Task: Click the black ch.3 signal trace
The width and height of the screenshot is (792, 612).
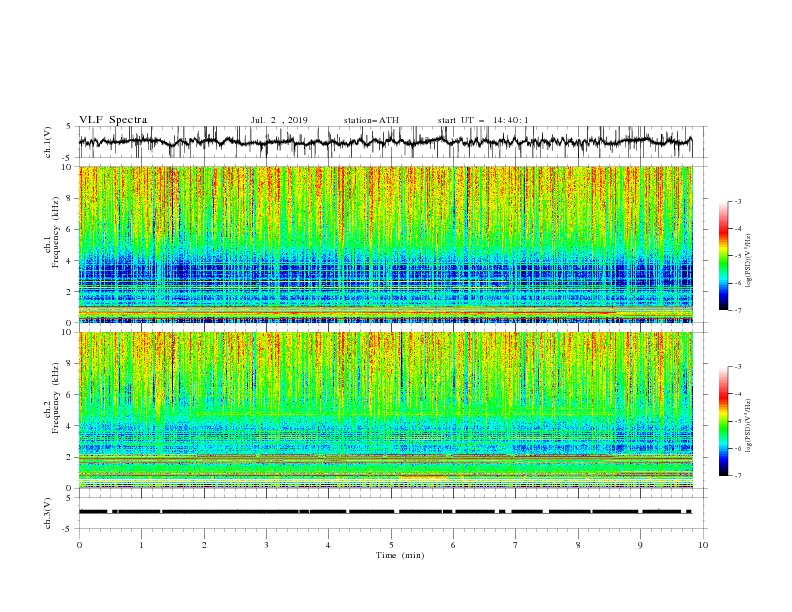Action: pyautogui.click(x=385, y=512)
